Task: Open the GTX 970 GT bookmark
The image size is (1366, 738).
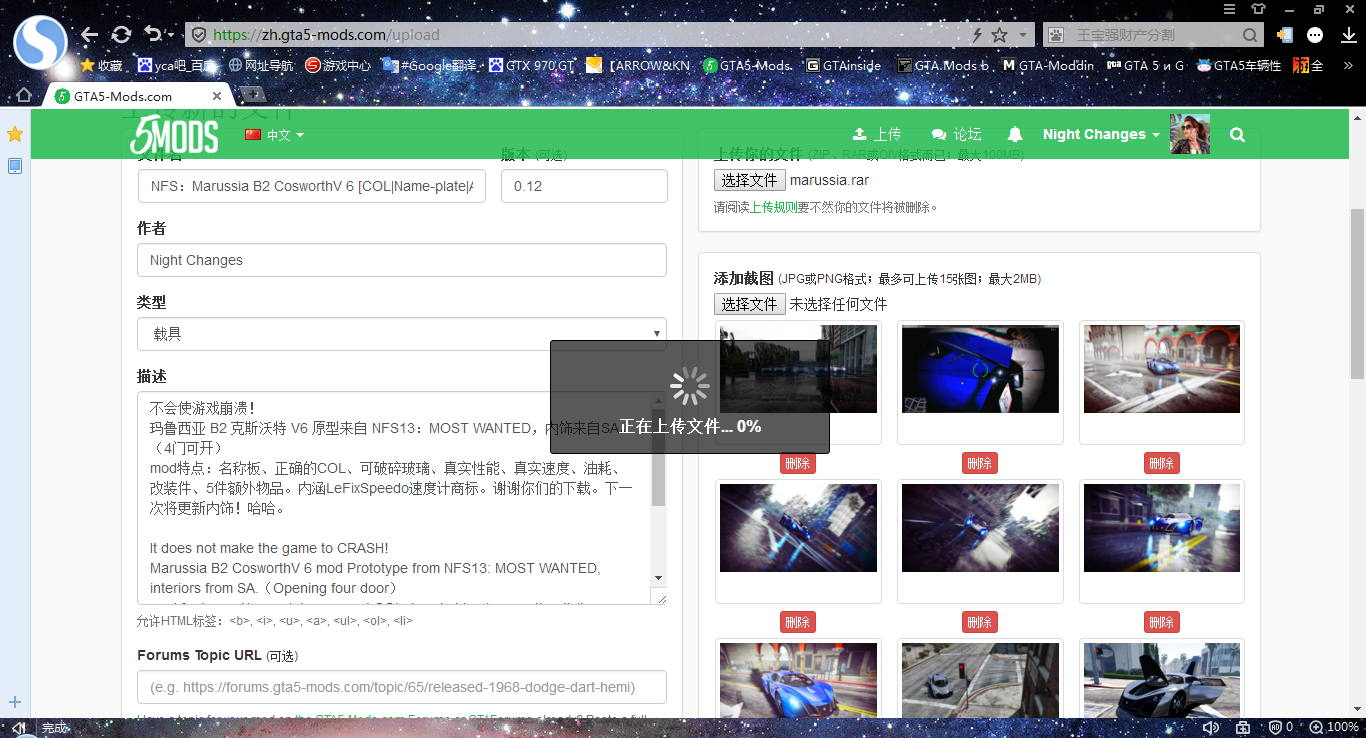Action: point(531,66)
